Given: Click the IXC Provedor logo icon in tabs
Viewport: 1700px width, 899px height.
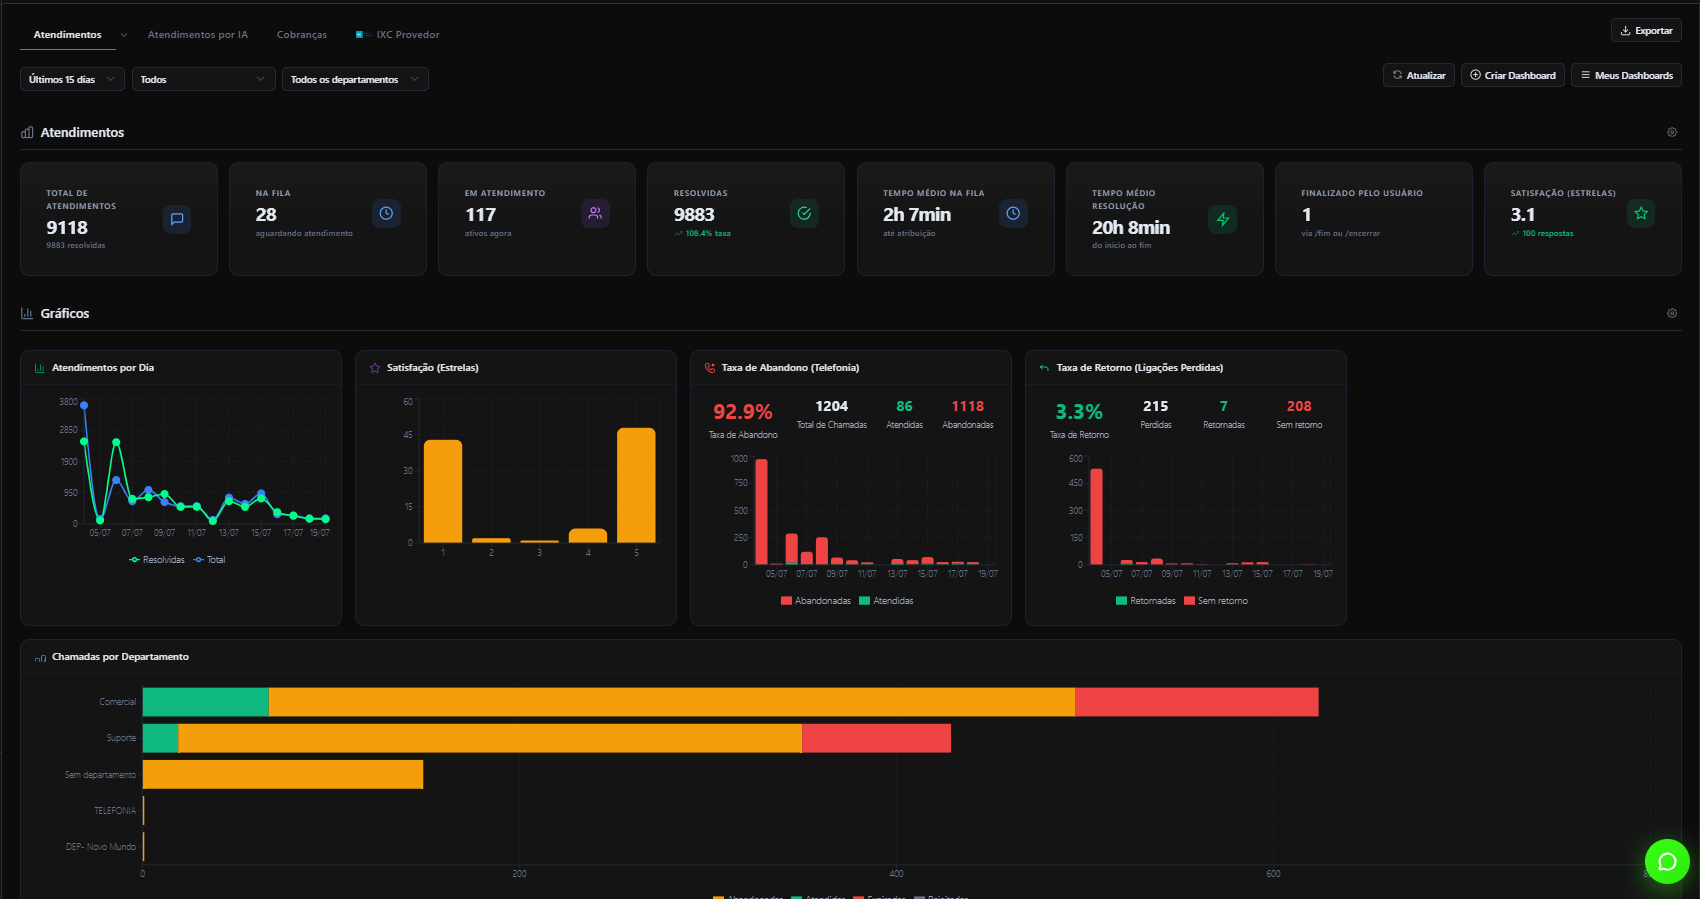Looking at the screenshot, I should pyautogui.click(x=362, y=35).
